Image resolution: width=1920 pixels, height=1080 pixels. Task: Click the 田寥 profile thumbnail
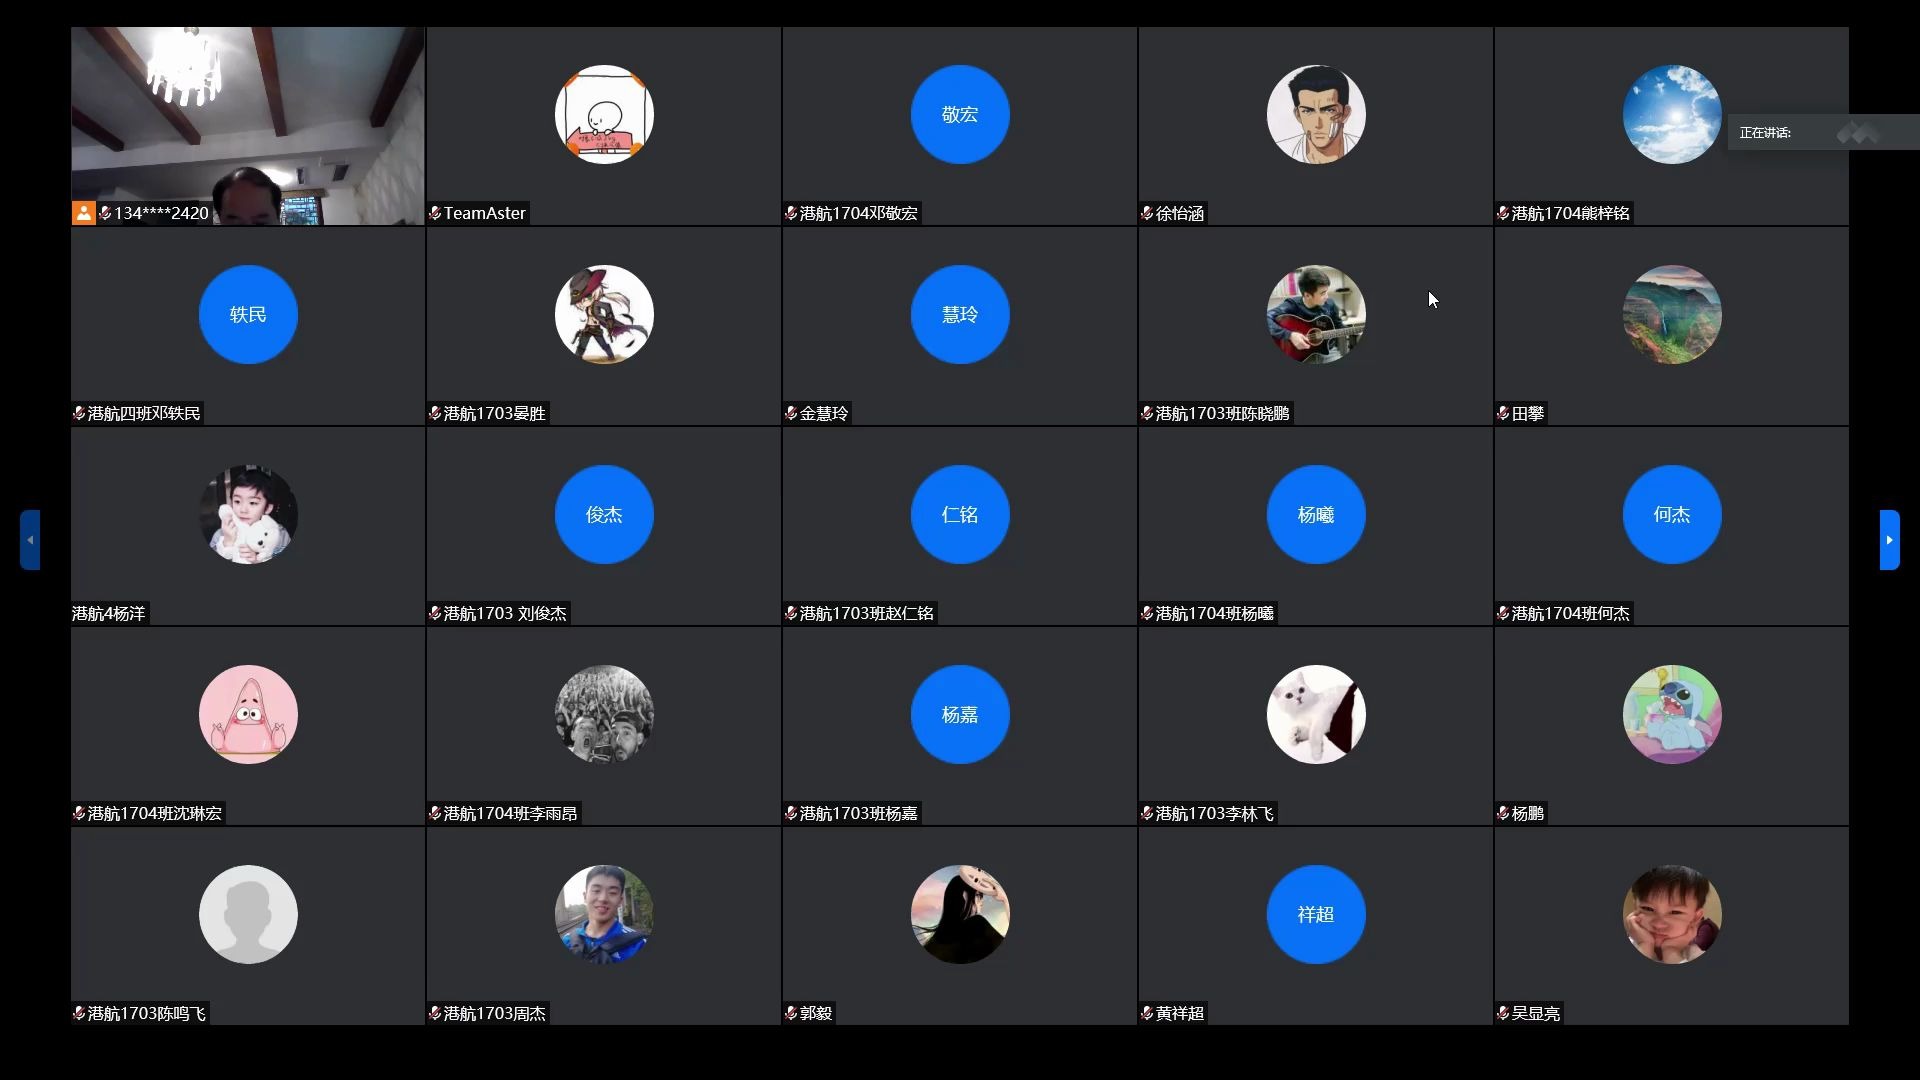pos(1671,314)
